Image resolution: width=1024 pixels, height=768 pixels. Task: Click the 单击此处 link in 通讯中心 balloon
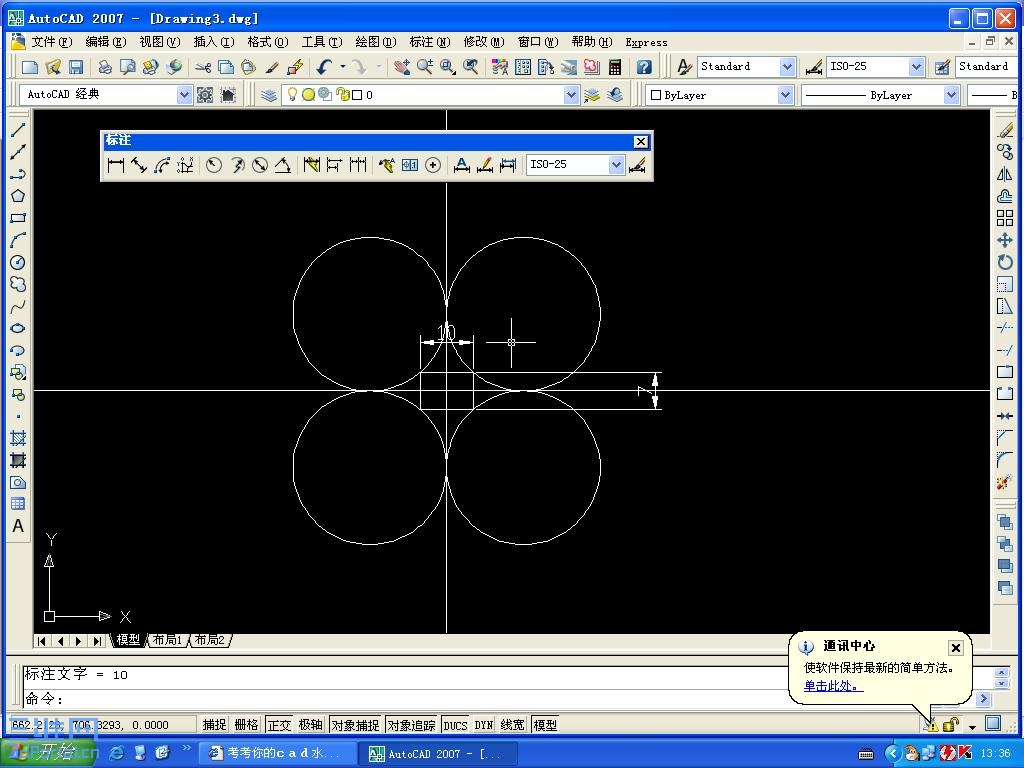click(x=833, y=686)
